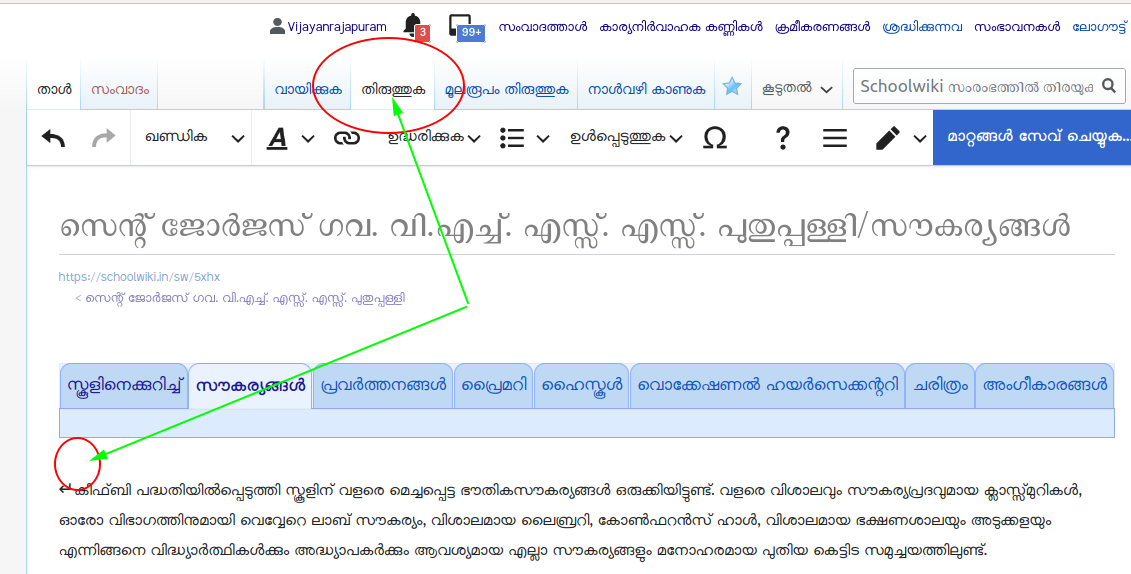The width and height of the screenshot is (1131, 574).
Task: Open the bullet list structure dropdown
Action: pyautogui.click(x=524, y=139)
